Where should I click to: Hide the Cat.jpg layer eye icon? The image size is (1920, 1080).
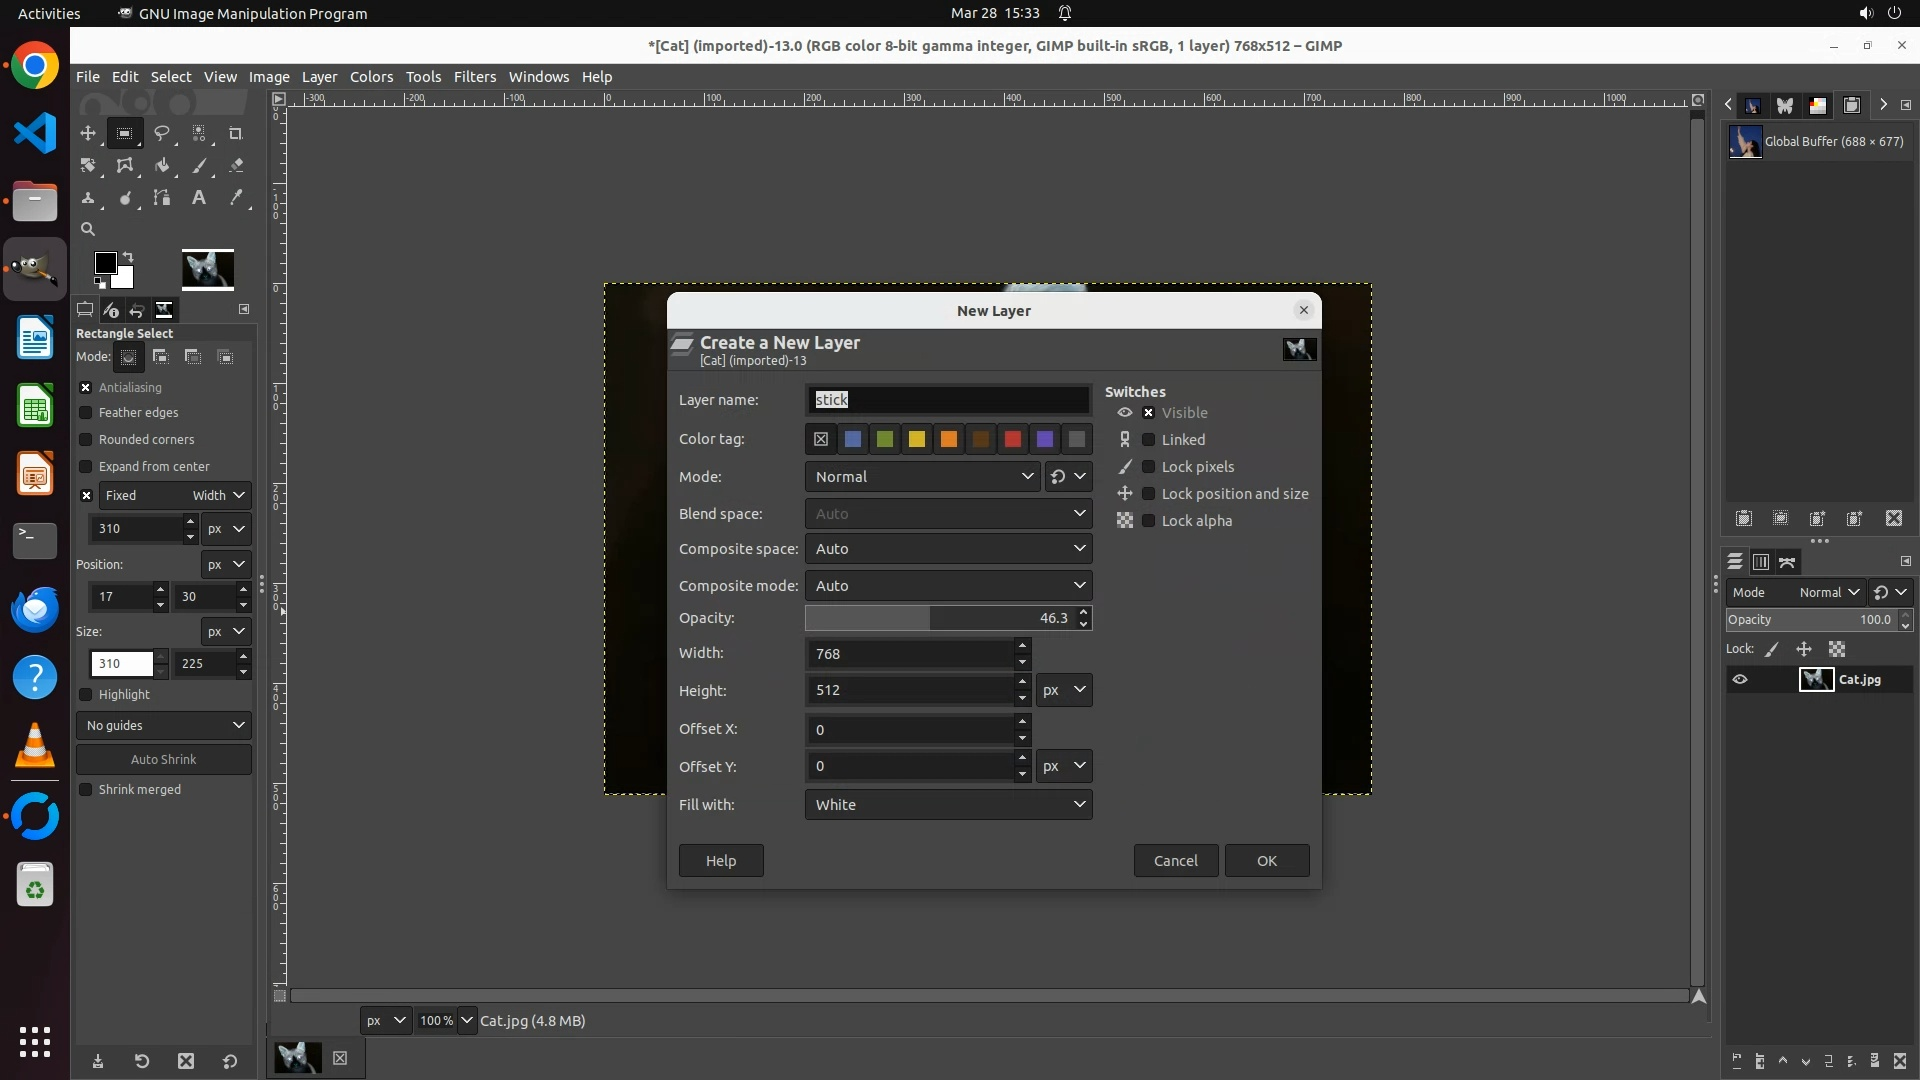pos(1740,680)
